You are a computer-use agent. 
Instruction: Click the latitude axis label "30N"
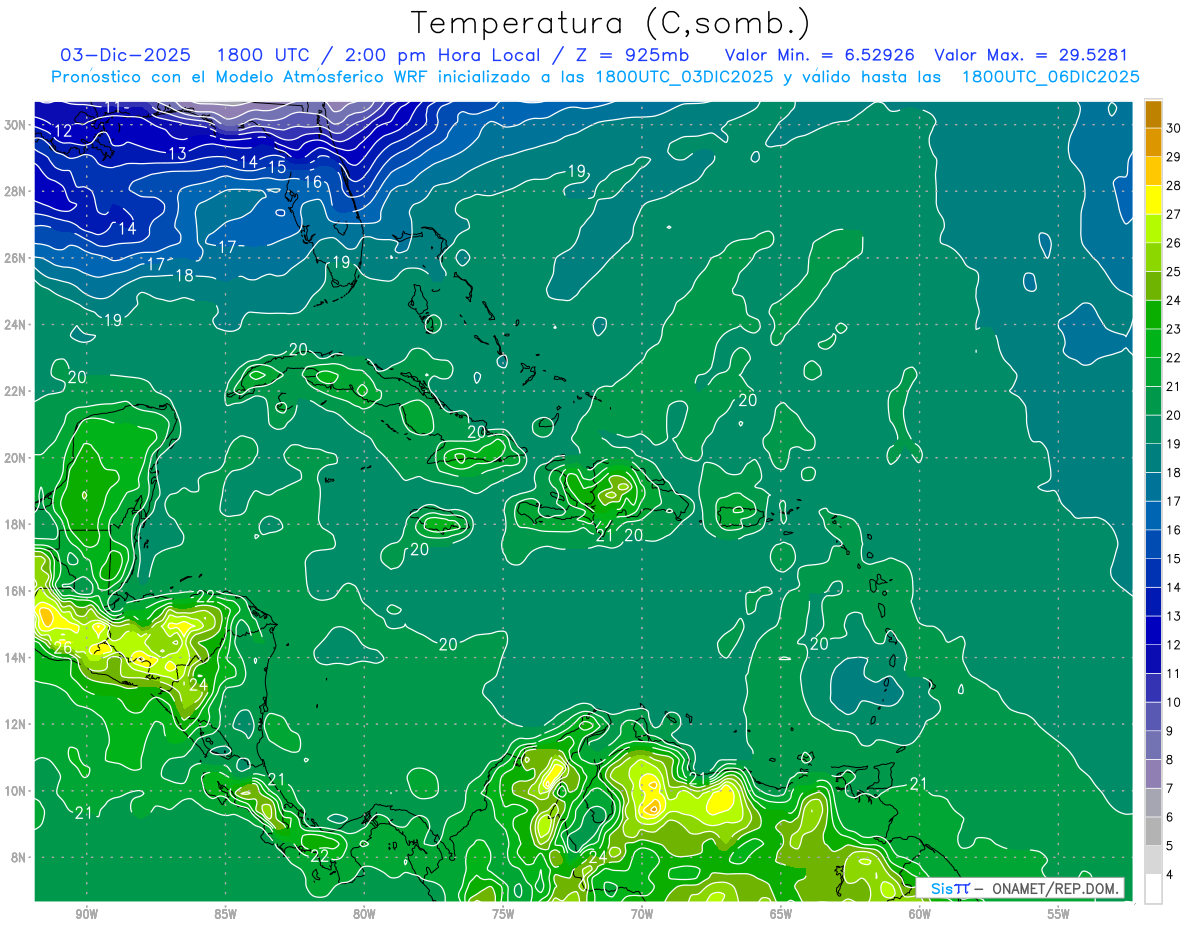tap(15, 125)
